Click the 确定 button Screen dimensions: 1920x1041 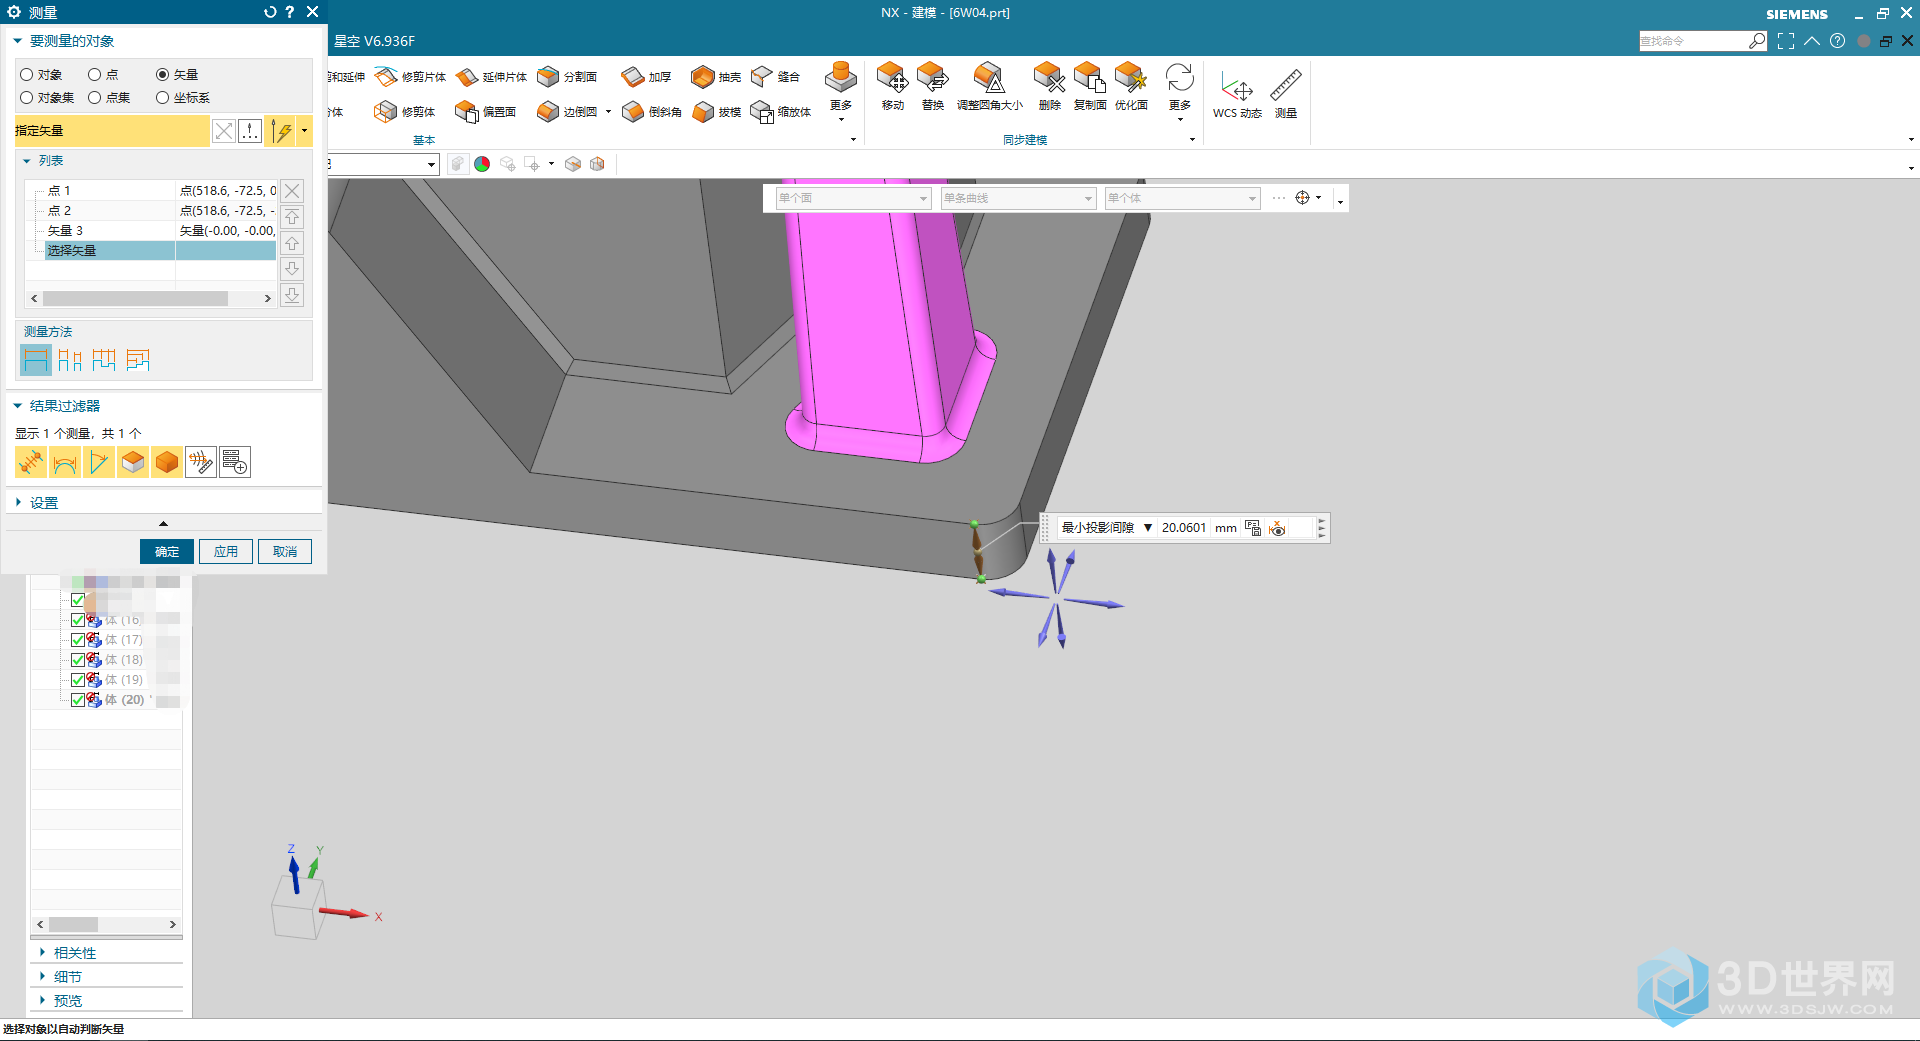coord(167,552)
